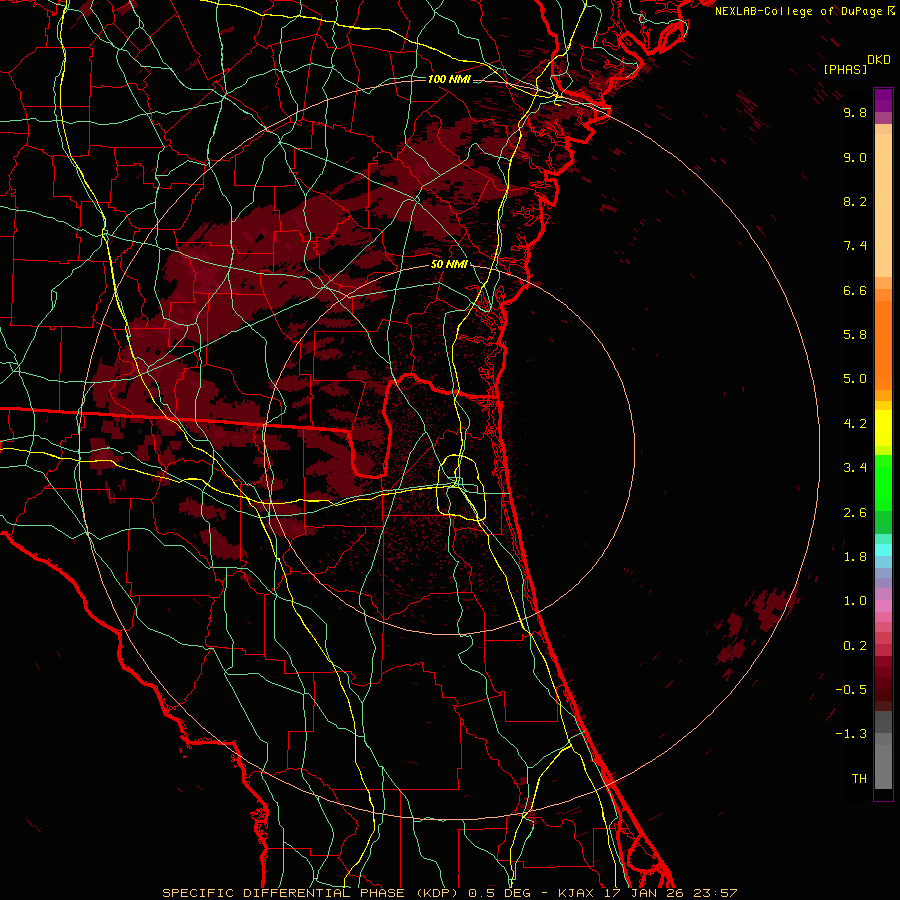Click the 7.4 color scale value
Viewport: 900px width, 900px height.
pyautogui.click(x=855, y=246)
